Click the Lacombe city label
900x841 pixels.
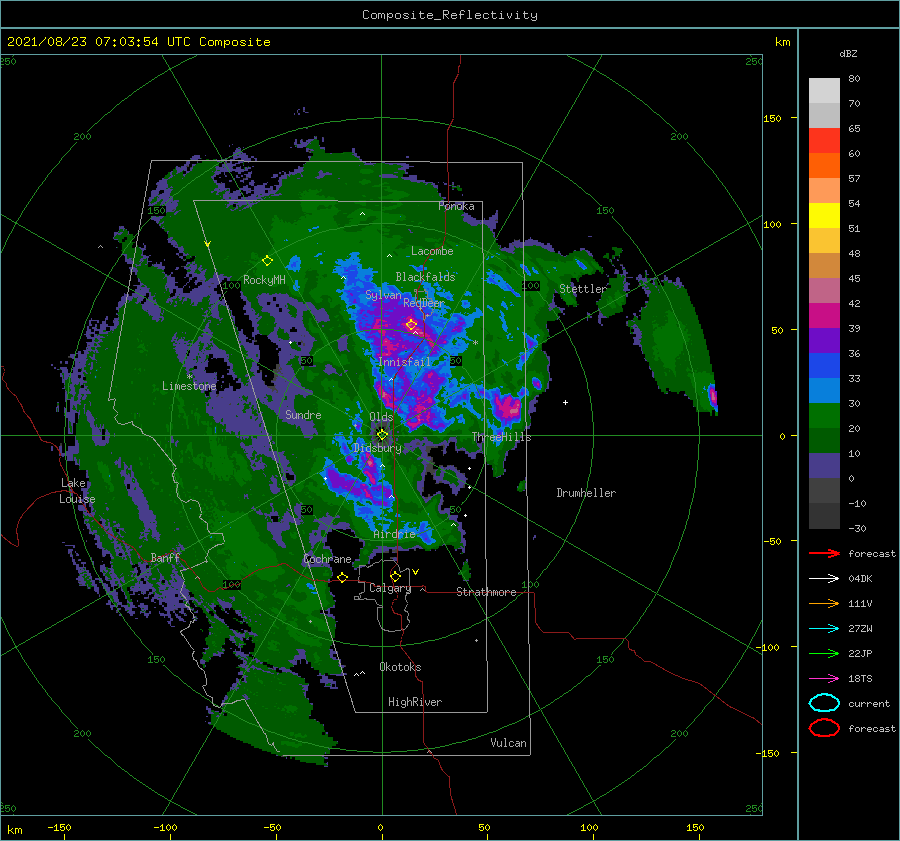point(432,251)
